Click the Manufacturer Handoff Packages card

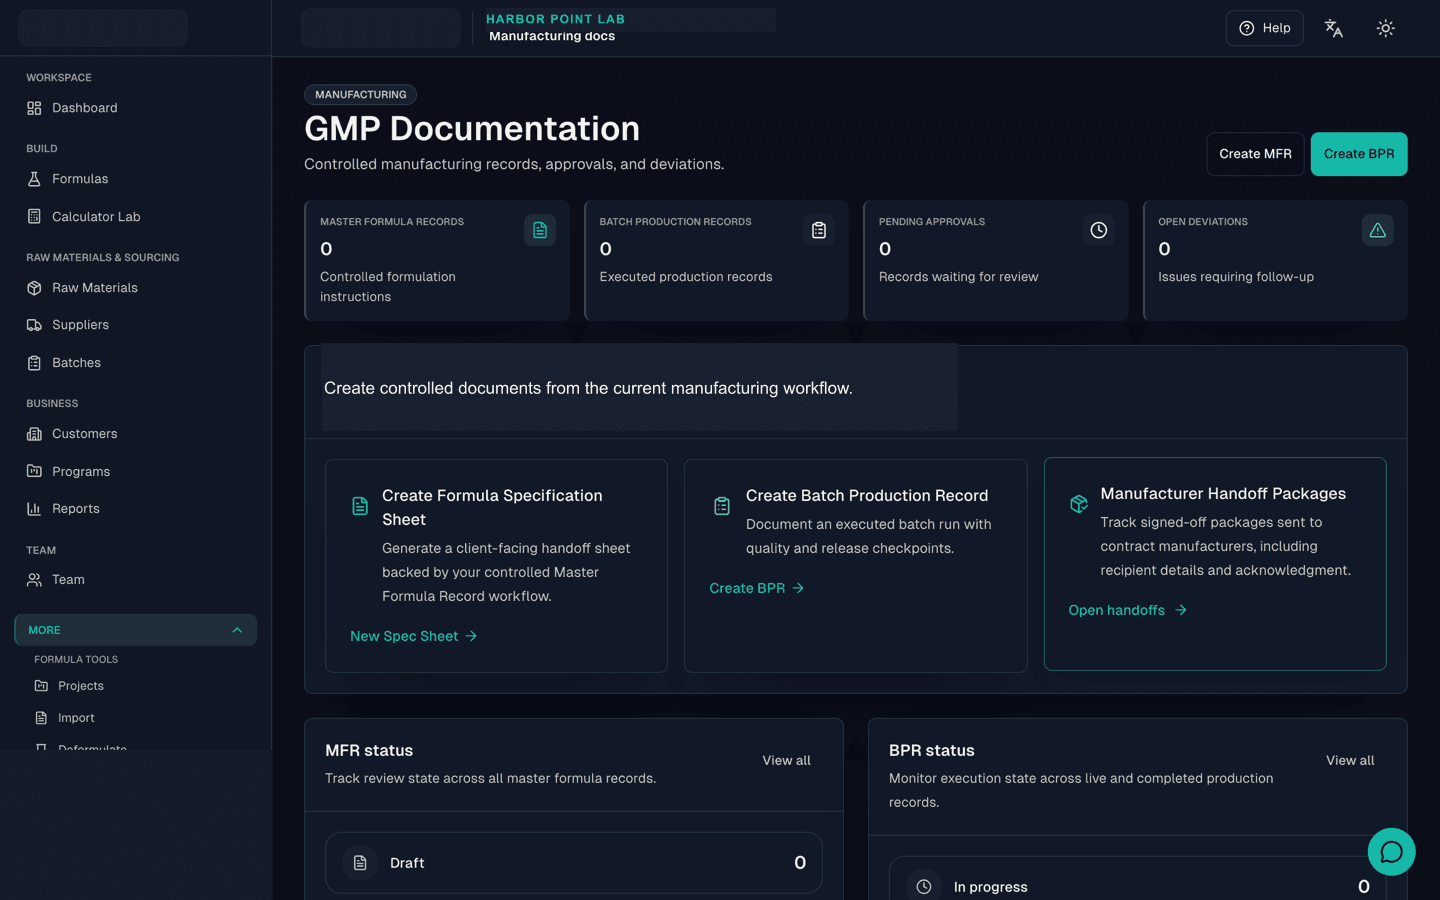[1215, 564]
